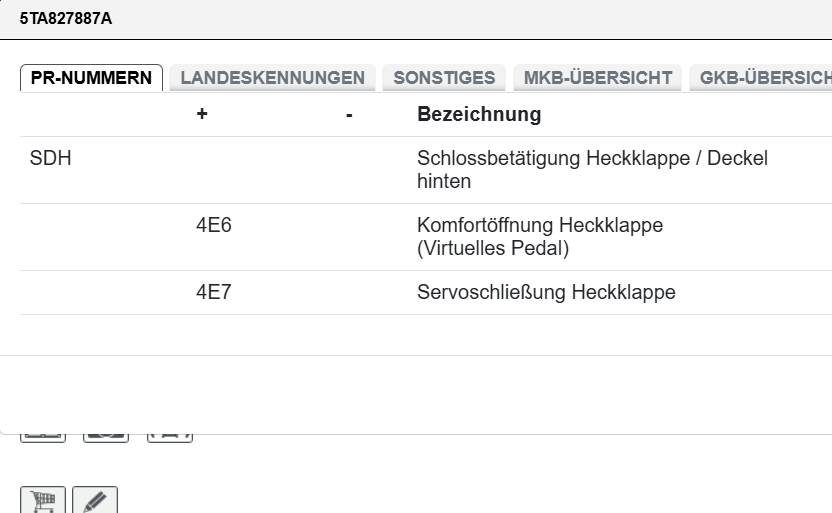Click the pencil edit icon
The image size is (832, 513).
click(x=95, y=501)
